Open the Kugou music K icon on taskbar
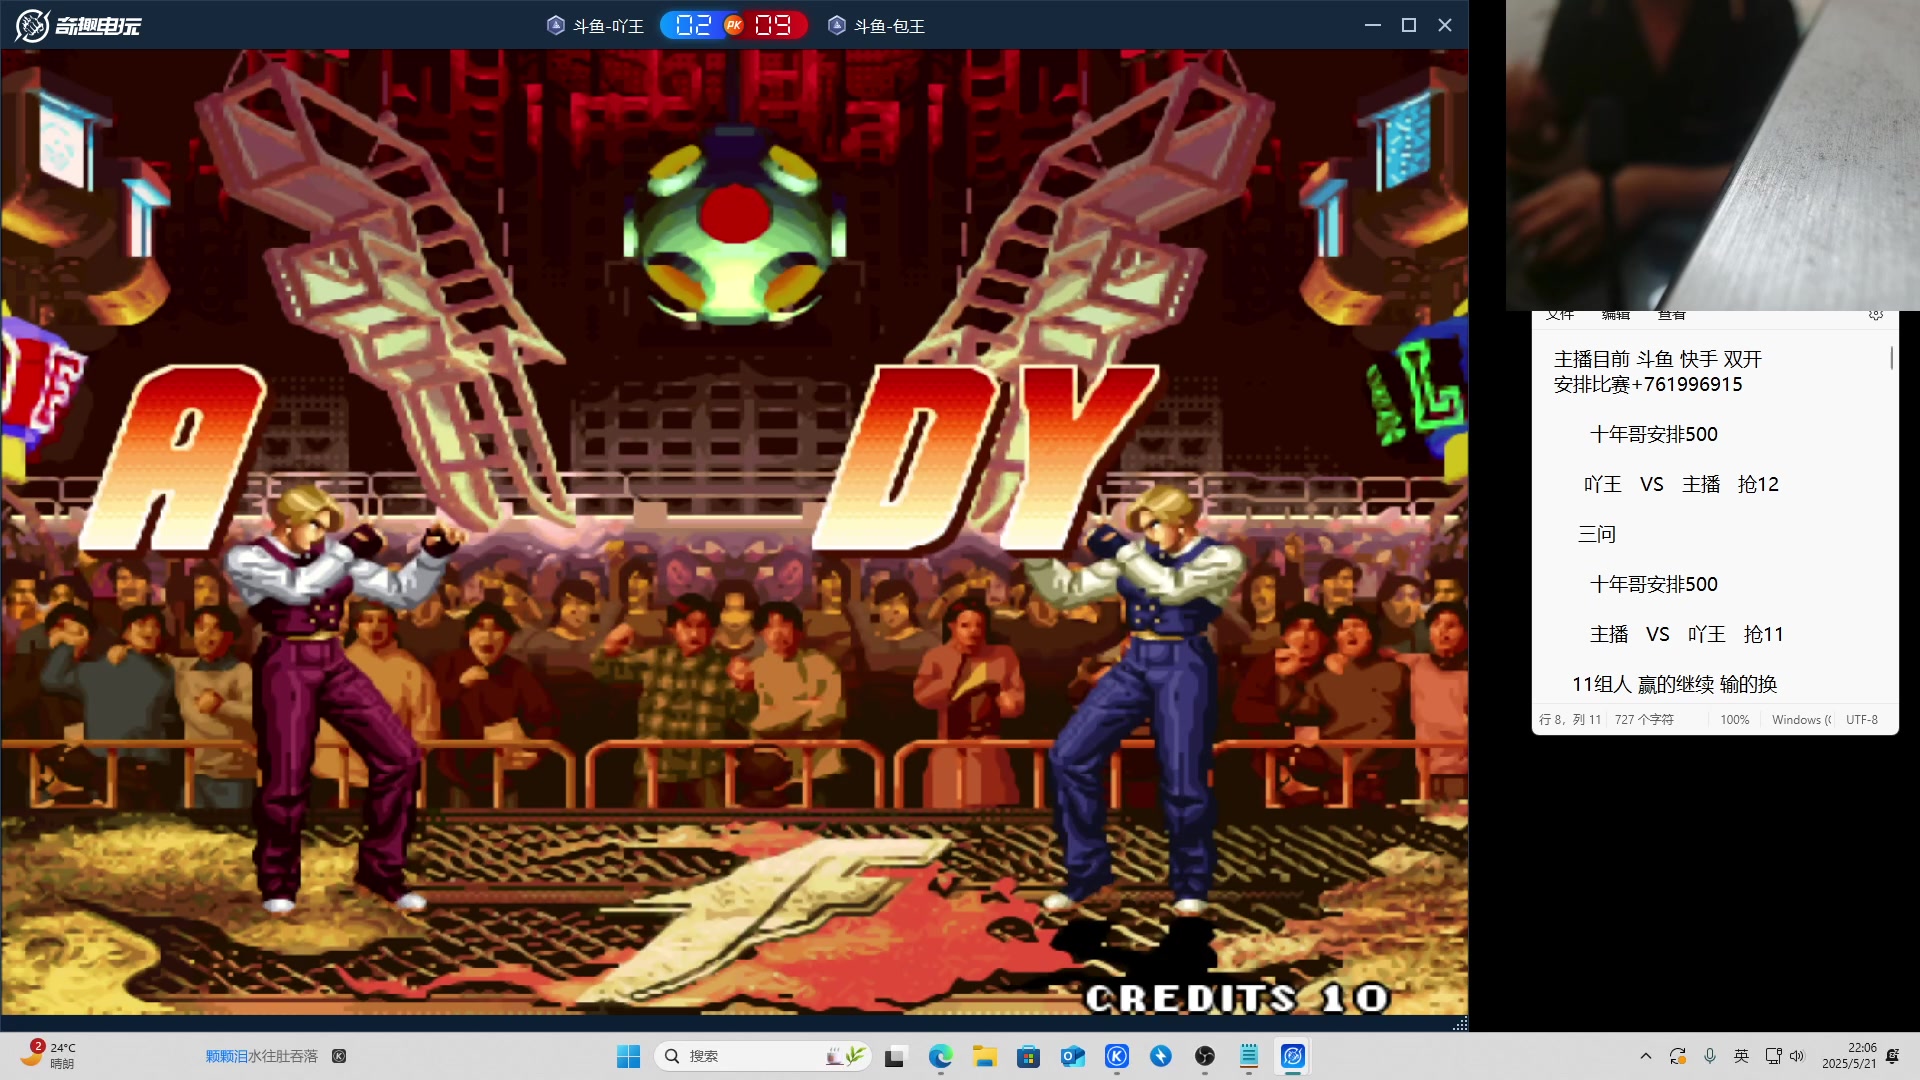Image resolution: width=1920 pixels, height=1080 pixels. (x=1117, y=1056)
